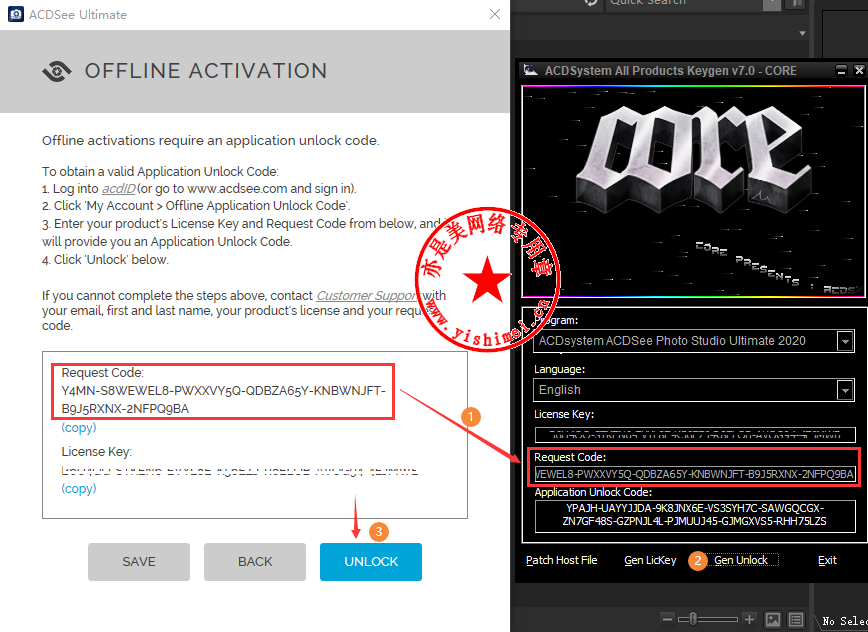
Task: Click the 'Application Unlock Code:' label in Keygen
Action: (x=593, y=492)
